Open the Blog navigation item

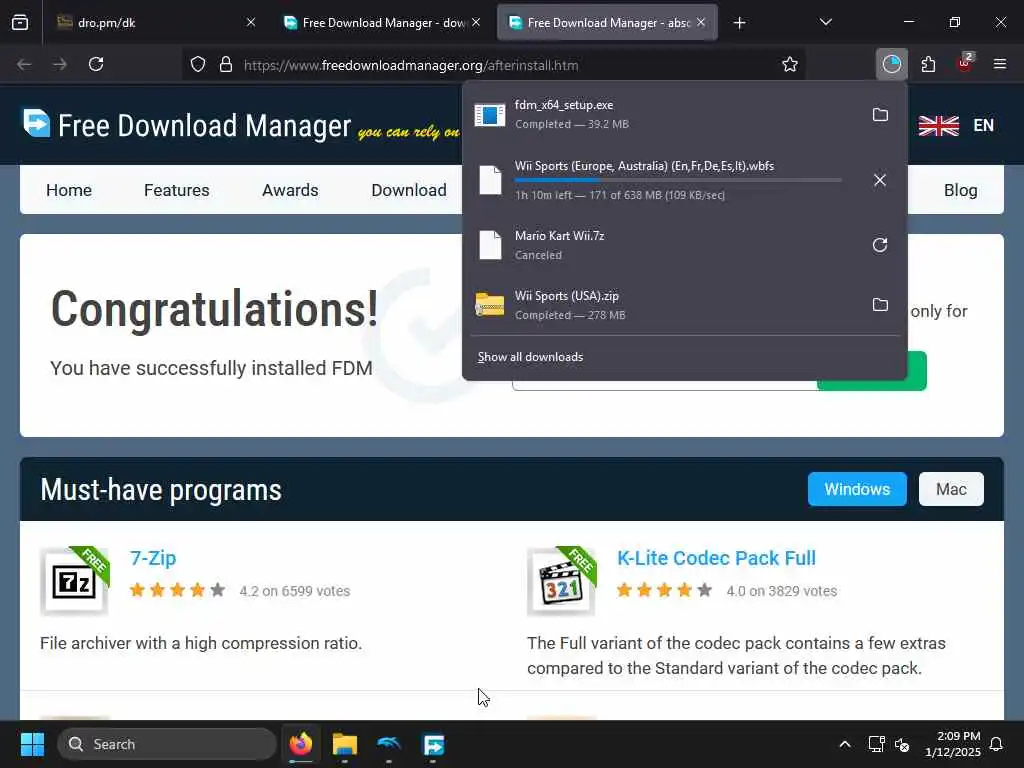click(x=961, y=190)
